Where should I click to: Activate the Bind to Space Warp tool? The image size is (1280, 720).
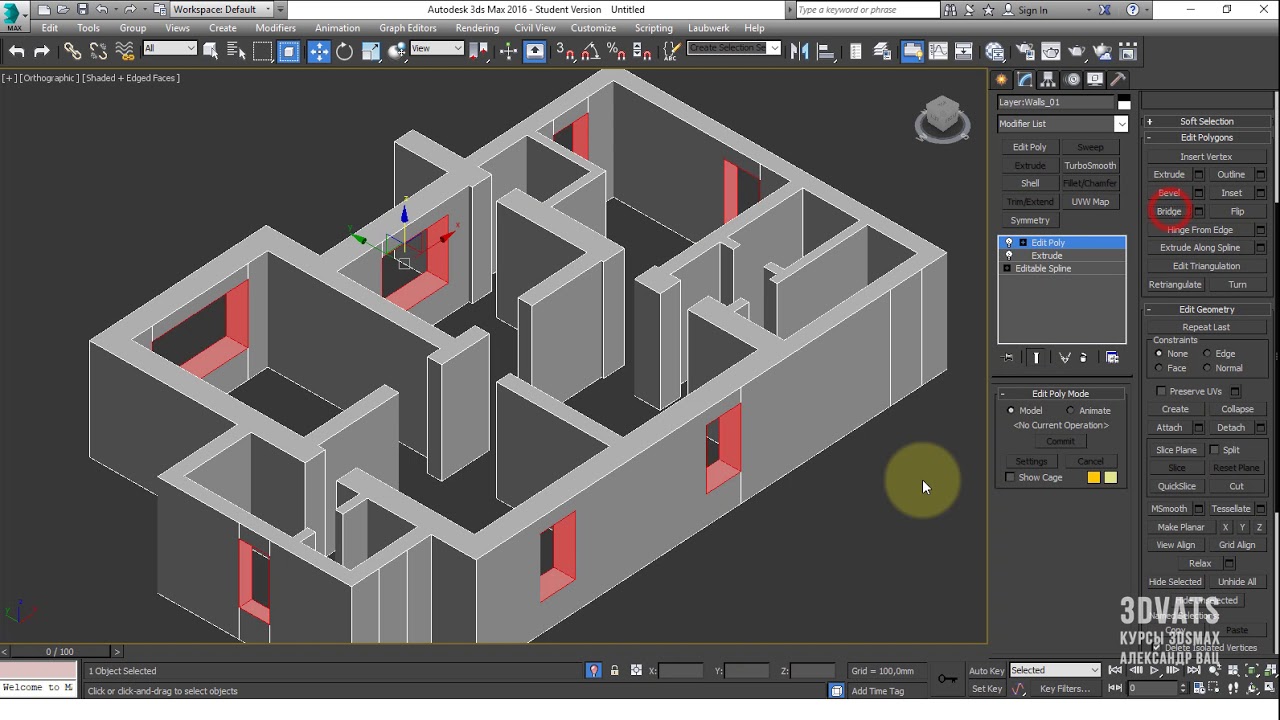[124, 51]
